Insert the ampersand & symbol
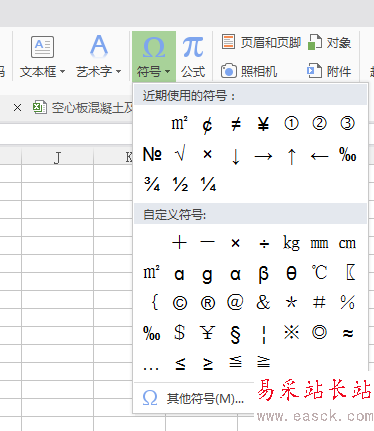Image resolution: width=374 pixels, height=431 pixels. [x=263, y=303]
